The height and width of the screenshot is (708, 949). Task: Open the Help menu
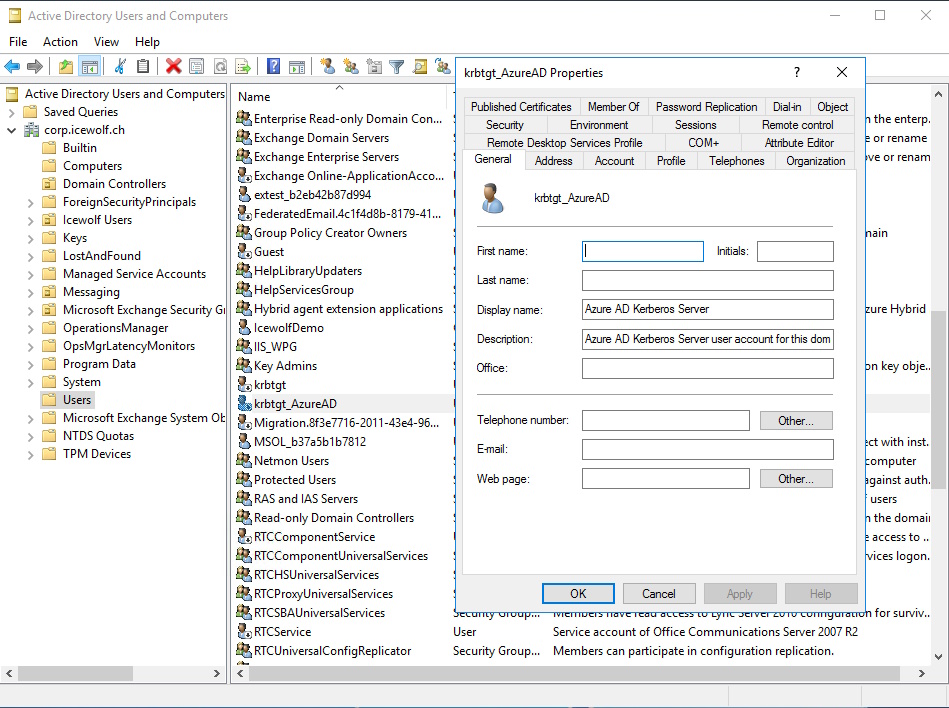coord(147,42)
